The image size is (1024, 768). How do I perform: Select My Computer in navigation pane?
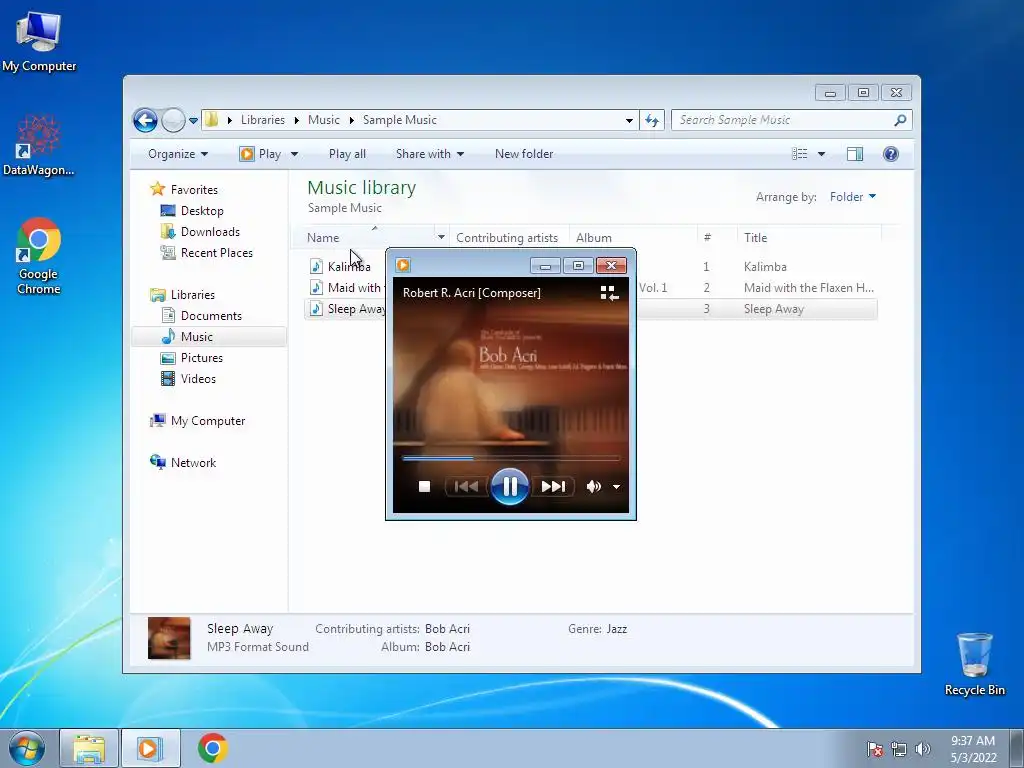coord(208,421)
